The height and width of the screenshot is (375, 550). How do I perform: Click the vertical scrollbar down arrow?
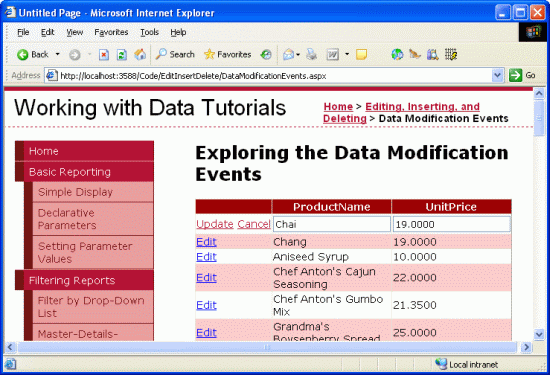539,334
